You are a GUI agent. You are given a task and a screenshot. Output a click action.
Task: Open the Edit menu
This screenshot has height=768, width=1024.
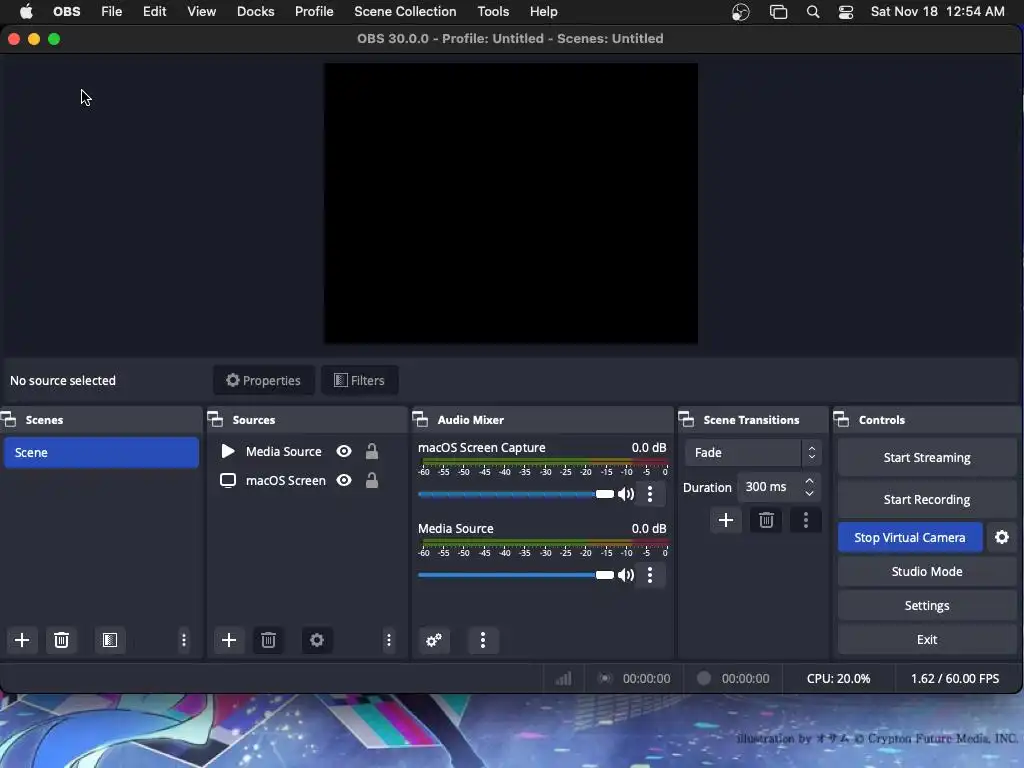point(155,12)
